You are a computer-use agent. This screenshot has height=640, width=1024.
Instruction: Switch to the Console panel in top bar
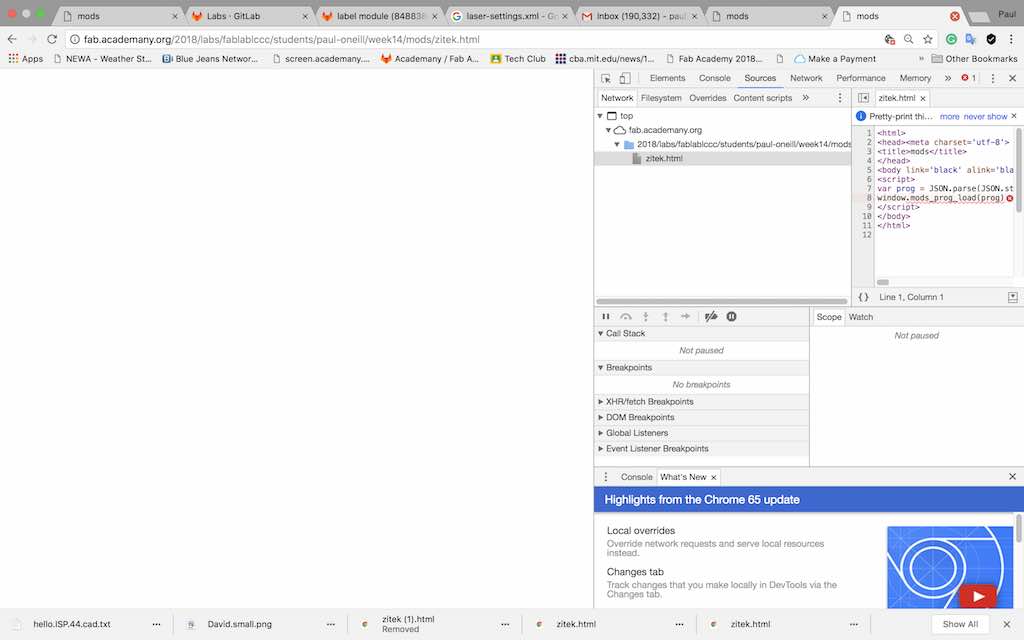[714, 78]
